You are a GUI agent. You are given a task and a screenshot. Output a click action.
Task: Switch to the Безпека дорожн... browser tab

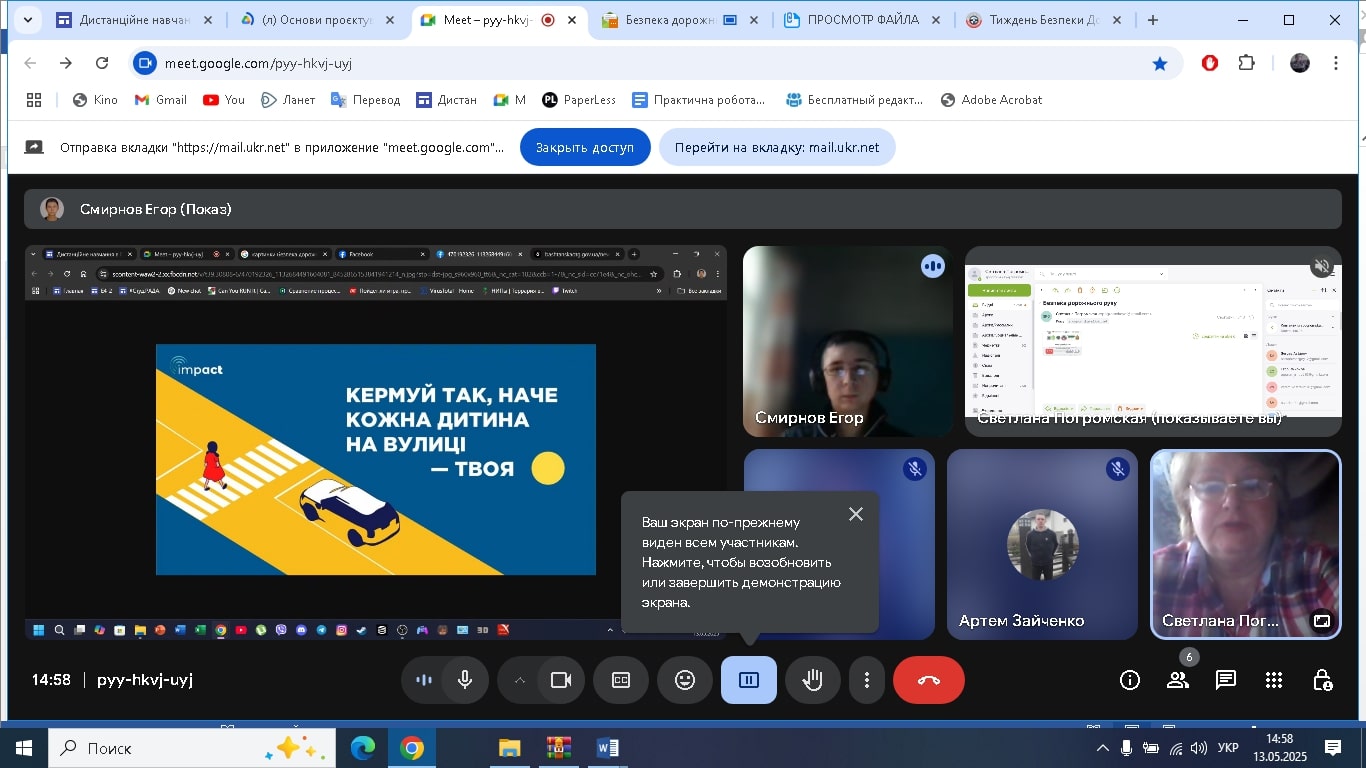(682, 20)
